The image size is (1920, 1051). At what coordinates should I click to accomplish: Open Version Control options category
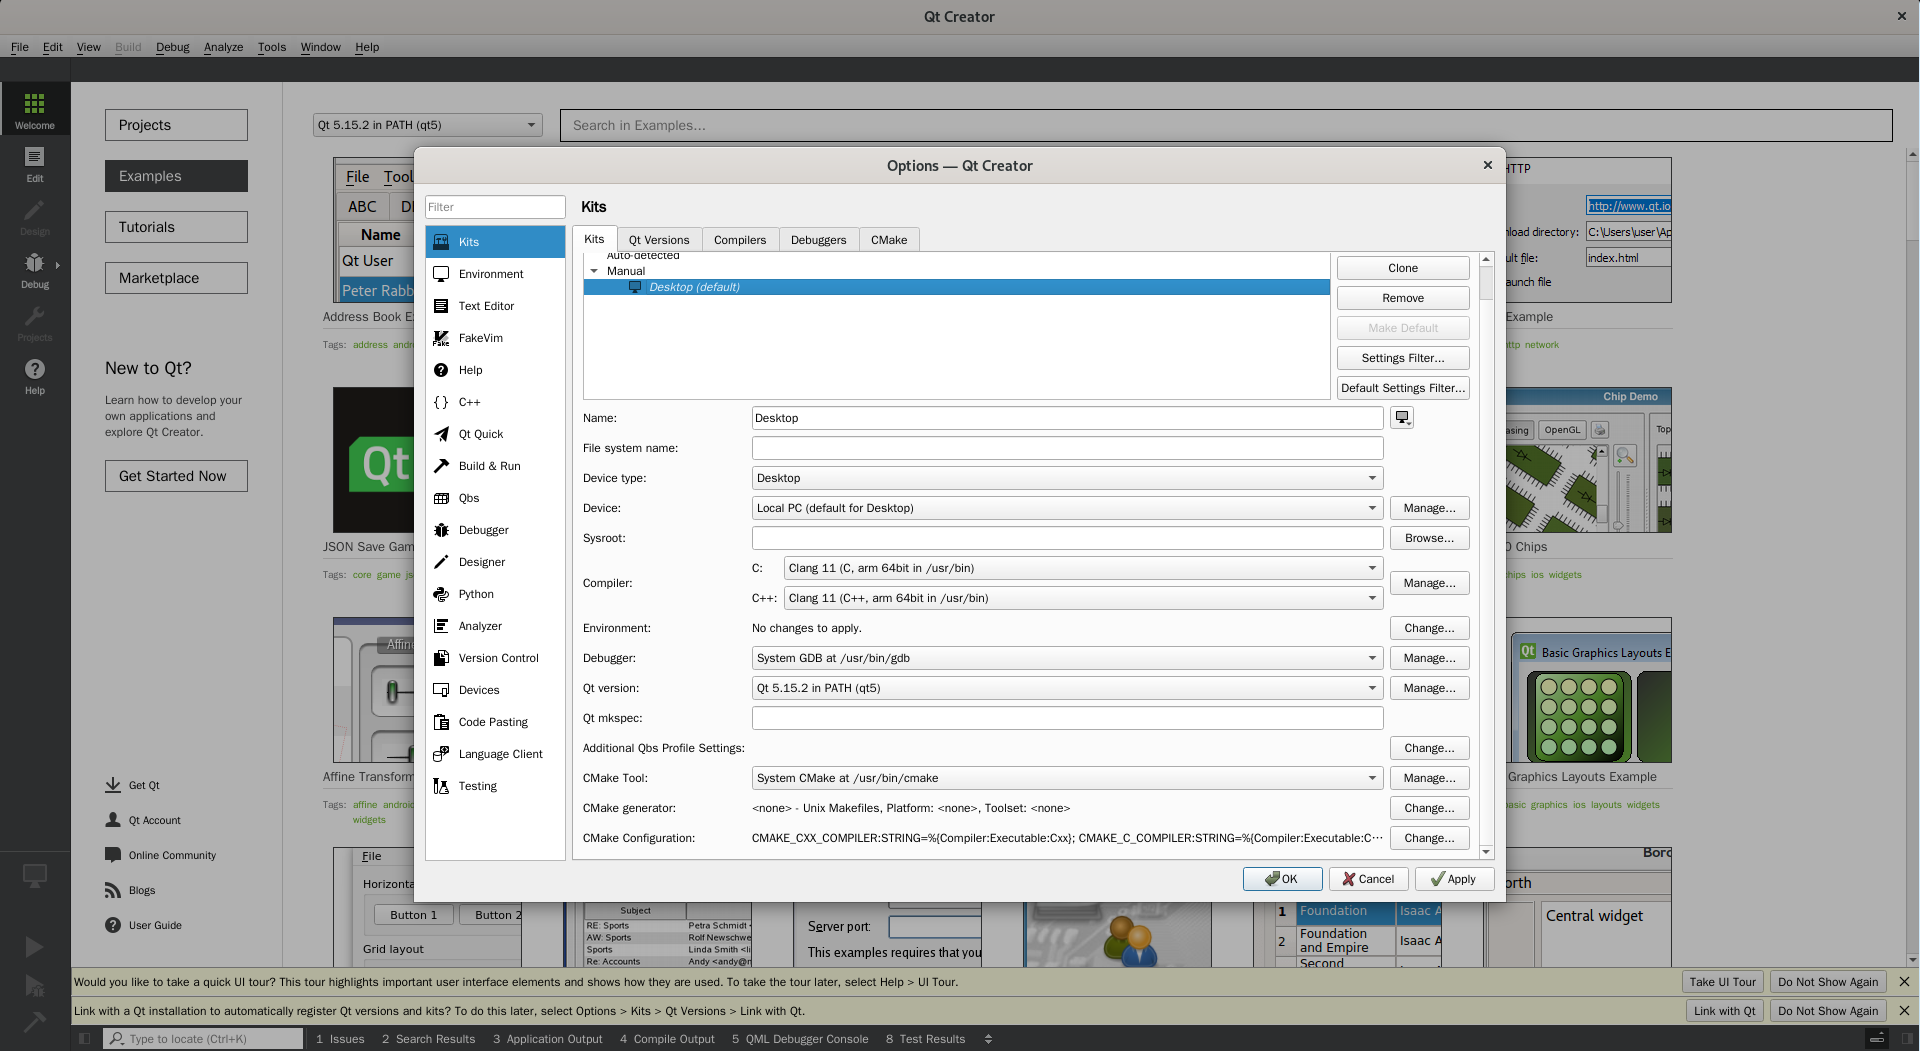pos(495,658)
